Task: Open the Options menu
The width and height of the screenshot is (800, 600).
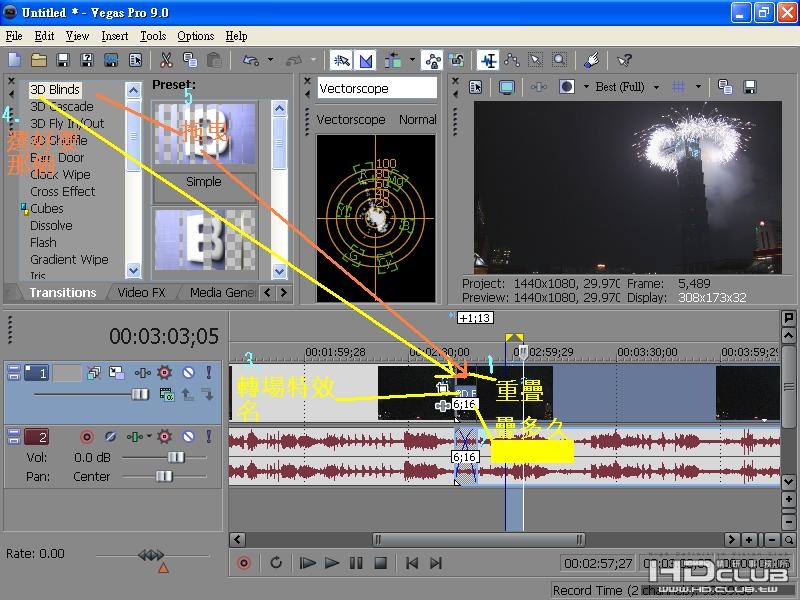Action: point(195,36)
